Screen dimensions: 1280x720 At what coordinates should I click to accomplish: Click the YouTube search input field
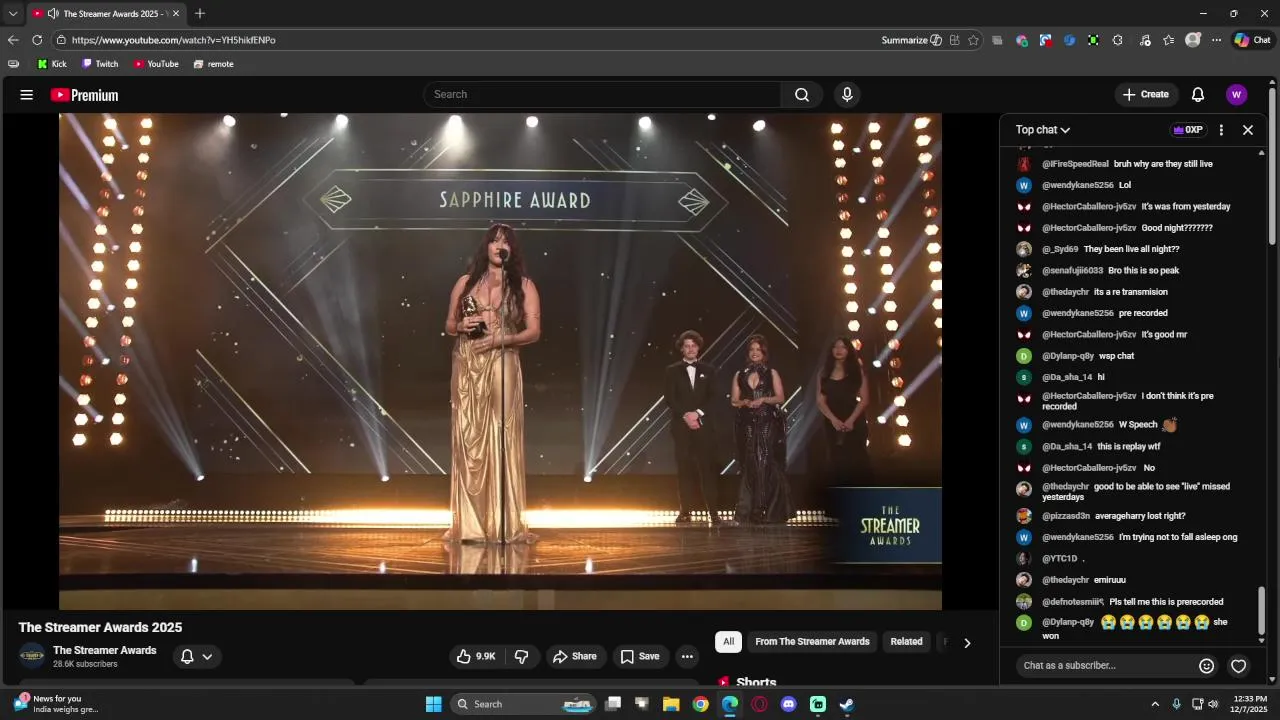(x=603, y=94)
